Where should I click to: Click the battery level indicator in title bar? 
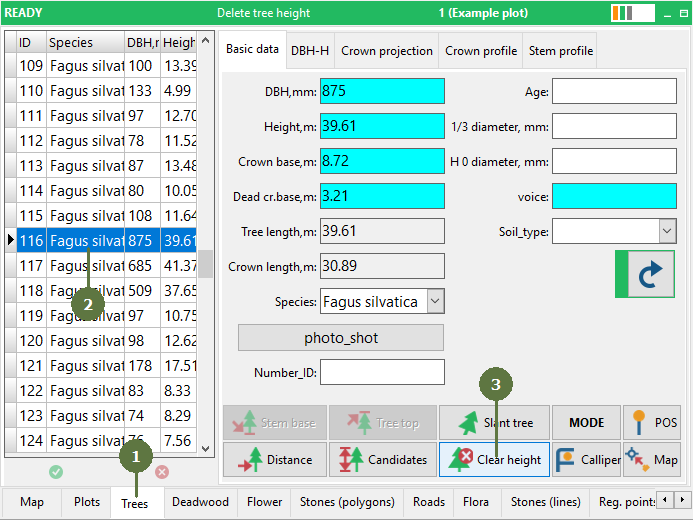633,13
